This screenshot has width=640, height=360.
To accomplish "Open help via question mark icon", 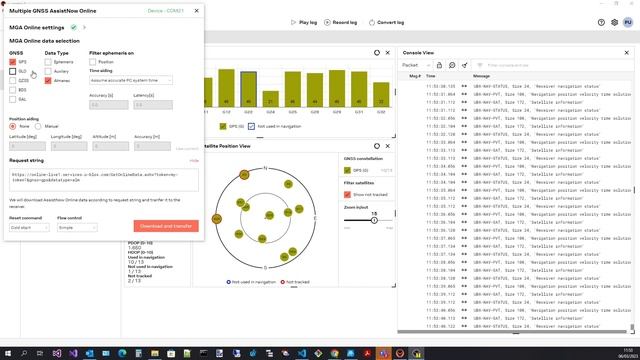I will tap(601, 22).
